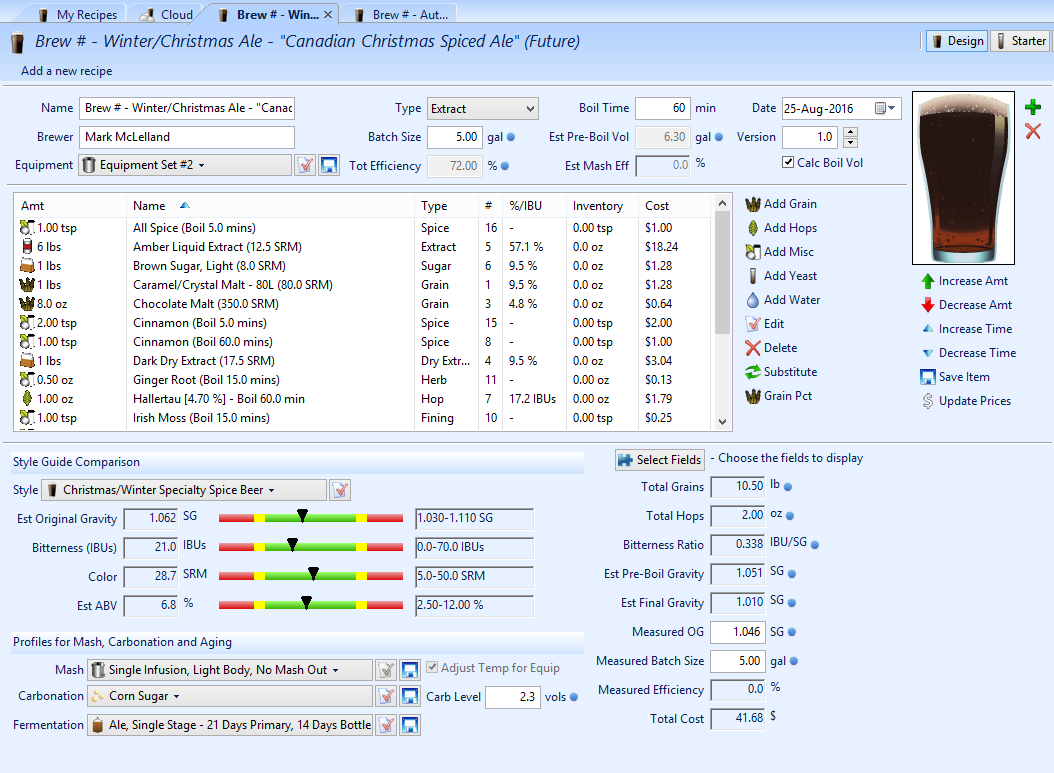Click the Select Fields button

click(x=659, y=460)
